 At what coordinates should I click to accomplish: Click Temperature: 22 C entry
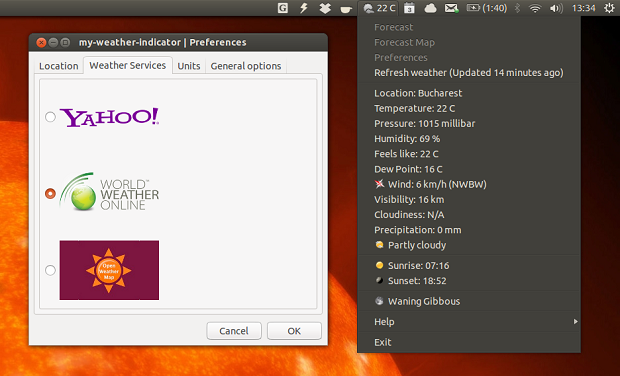coord(469,108)
